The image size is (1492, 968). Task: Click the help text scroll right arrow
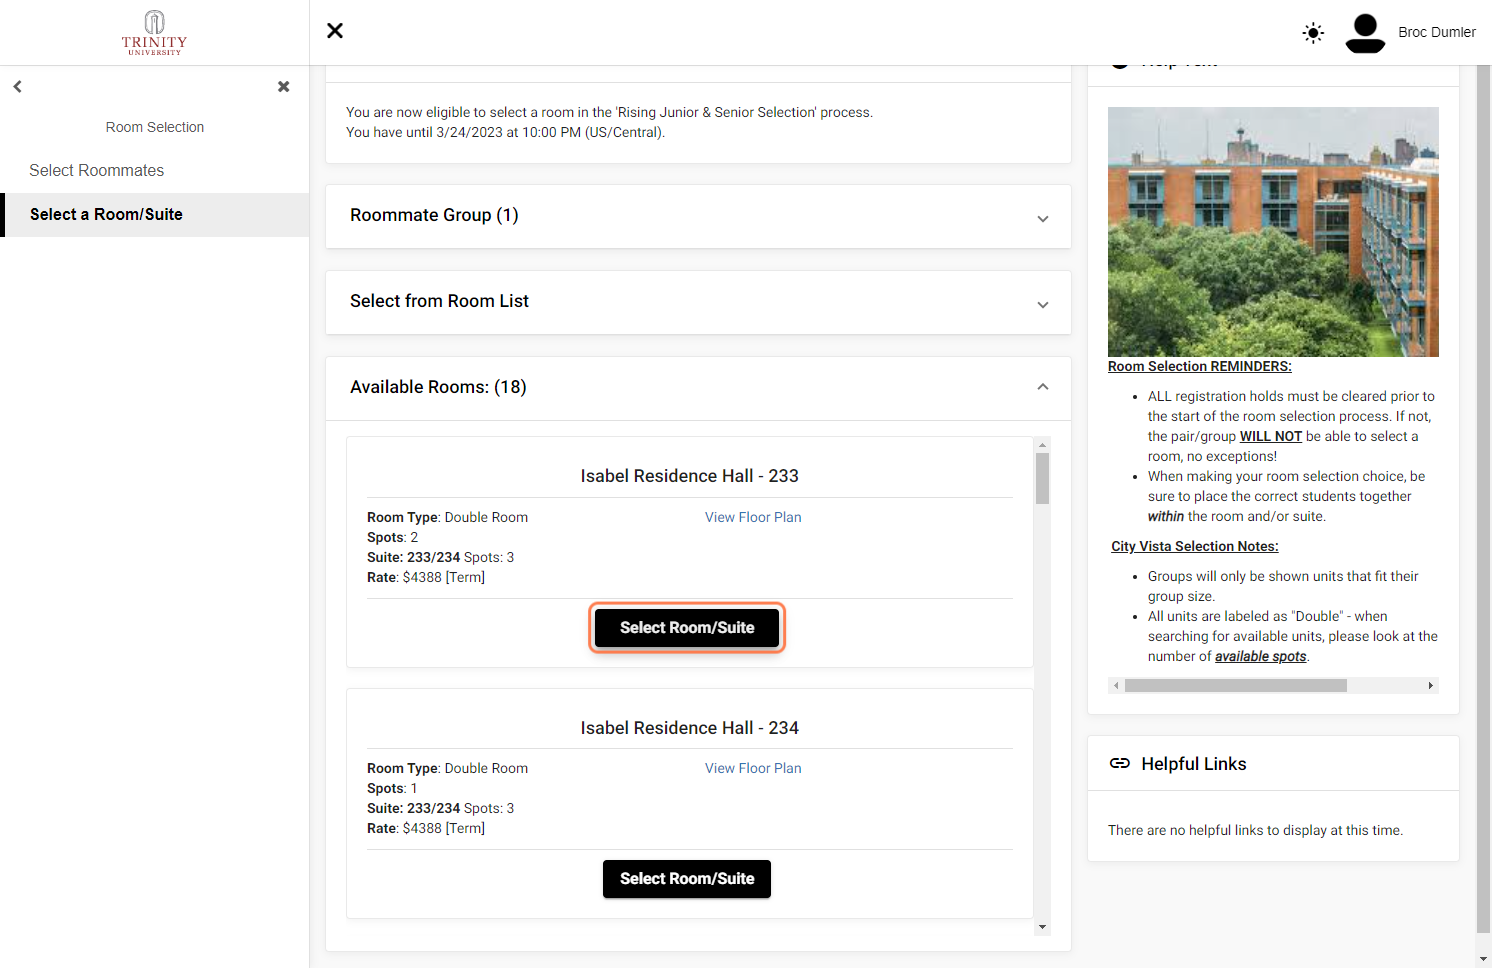1431,686
